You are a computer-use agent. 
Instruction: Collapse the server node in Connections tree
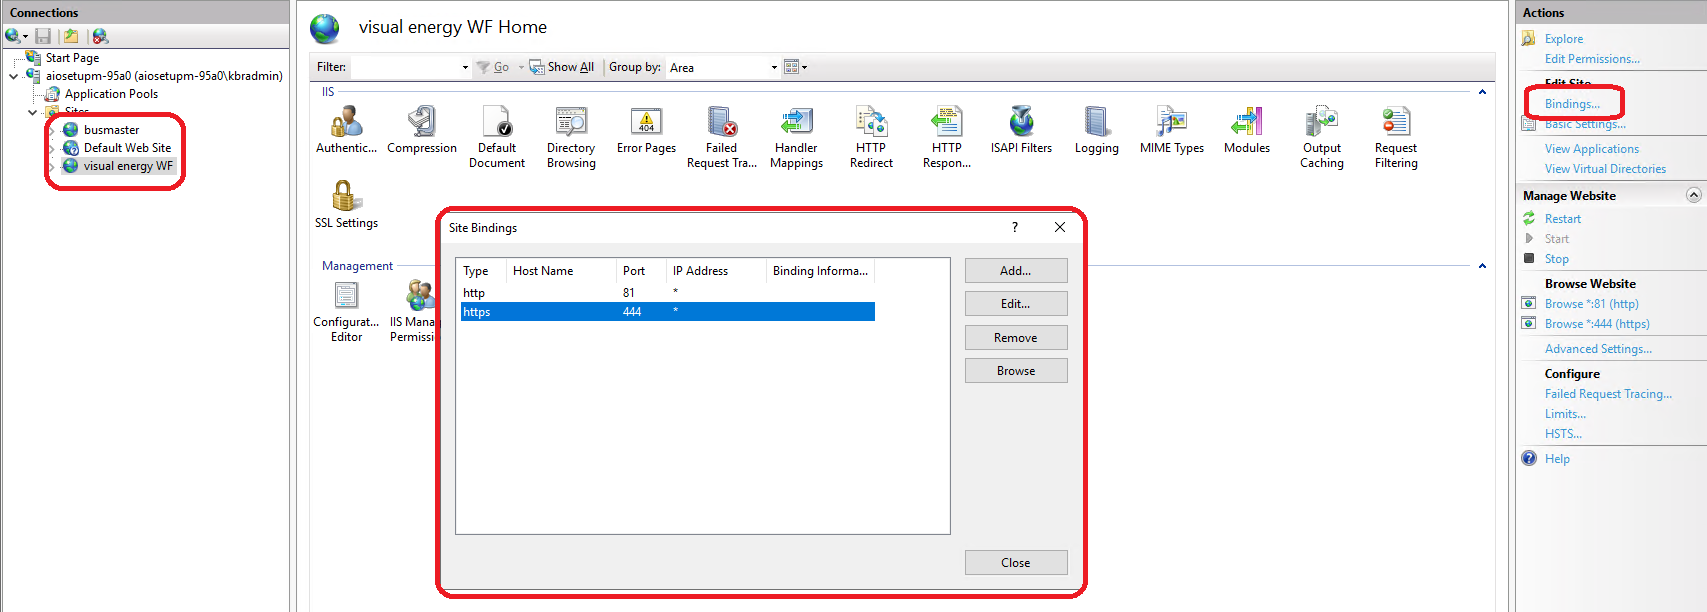(x=14, y=76)
